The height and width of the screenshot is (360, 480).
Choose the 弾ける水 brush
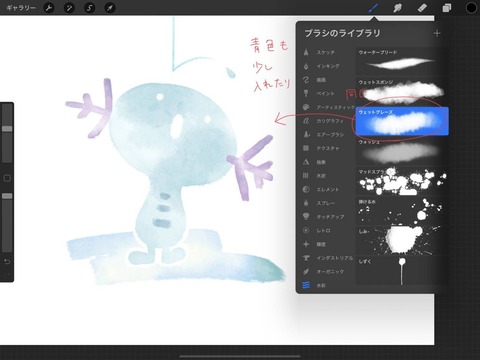pos(402,211)
